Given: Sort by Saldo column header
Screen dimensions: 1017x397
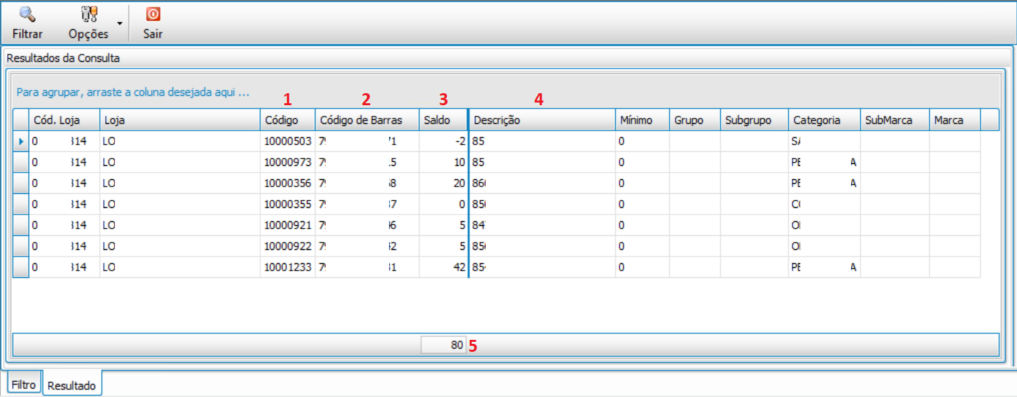Looking at the screenshot, I should point(443,120).
